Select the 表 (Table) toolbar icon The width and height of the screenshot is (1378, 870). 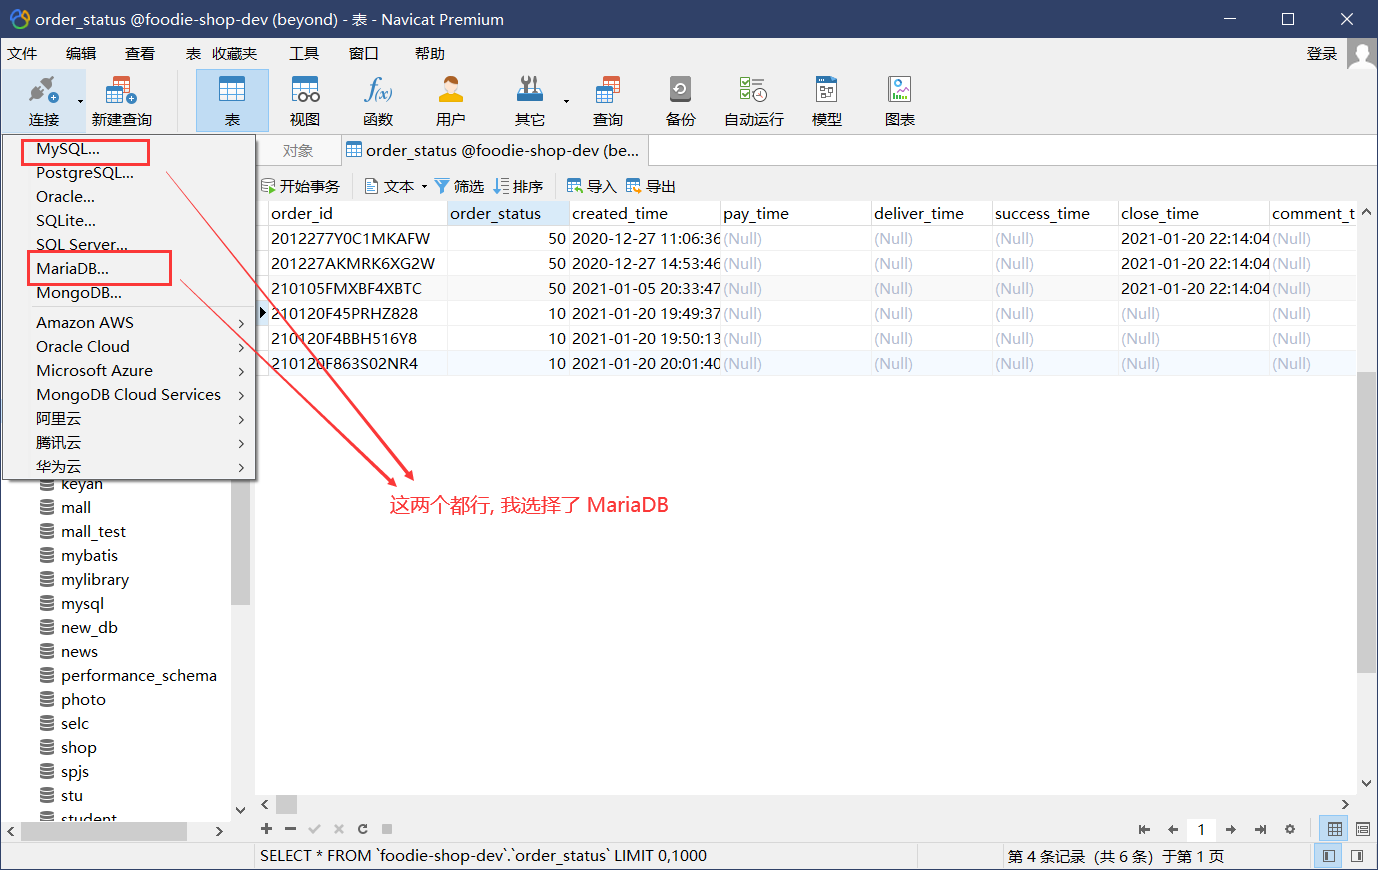(x=232, y=100)
